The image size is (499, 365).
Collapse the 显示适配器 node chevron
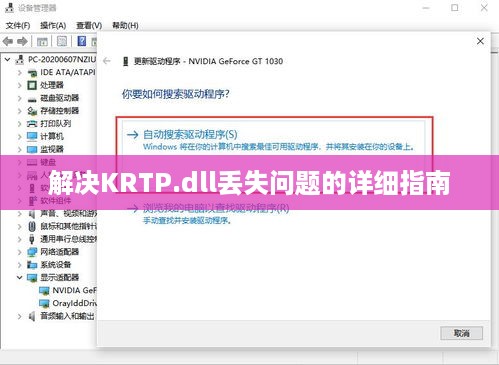click(x=20, y=277)
